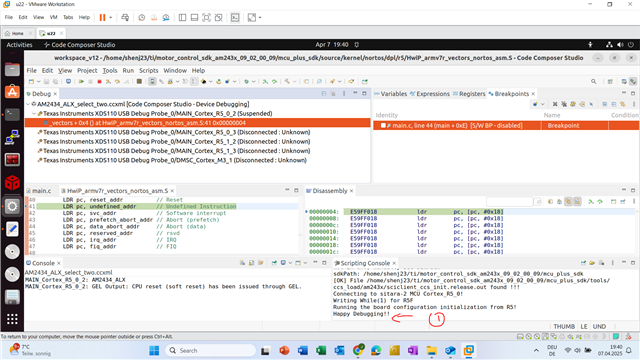Image resolution: width=640 pixels, height=360 pixels.
Task: Click Remove All Breakpoints double-X icon
Action: click(x=564, y=104)
